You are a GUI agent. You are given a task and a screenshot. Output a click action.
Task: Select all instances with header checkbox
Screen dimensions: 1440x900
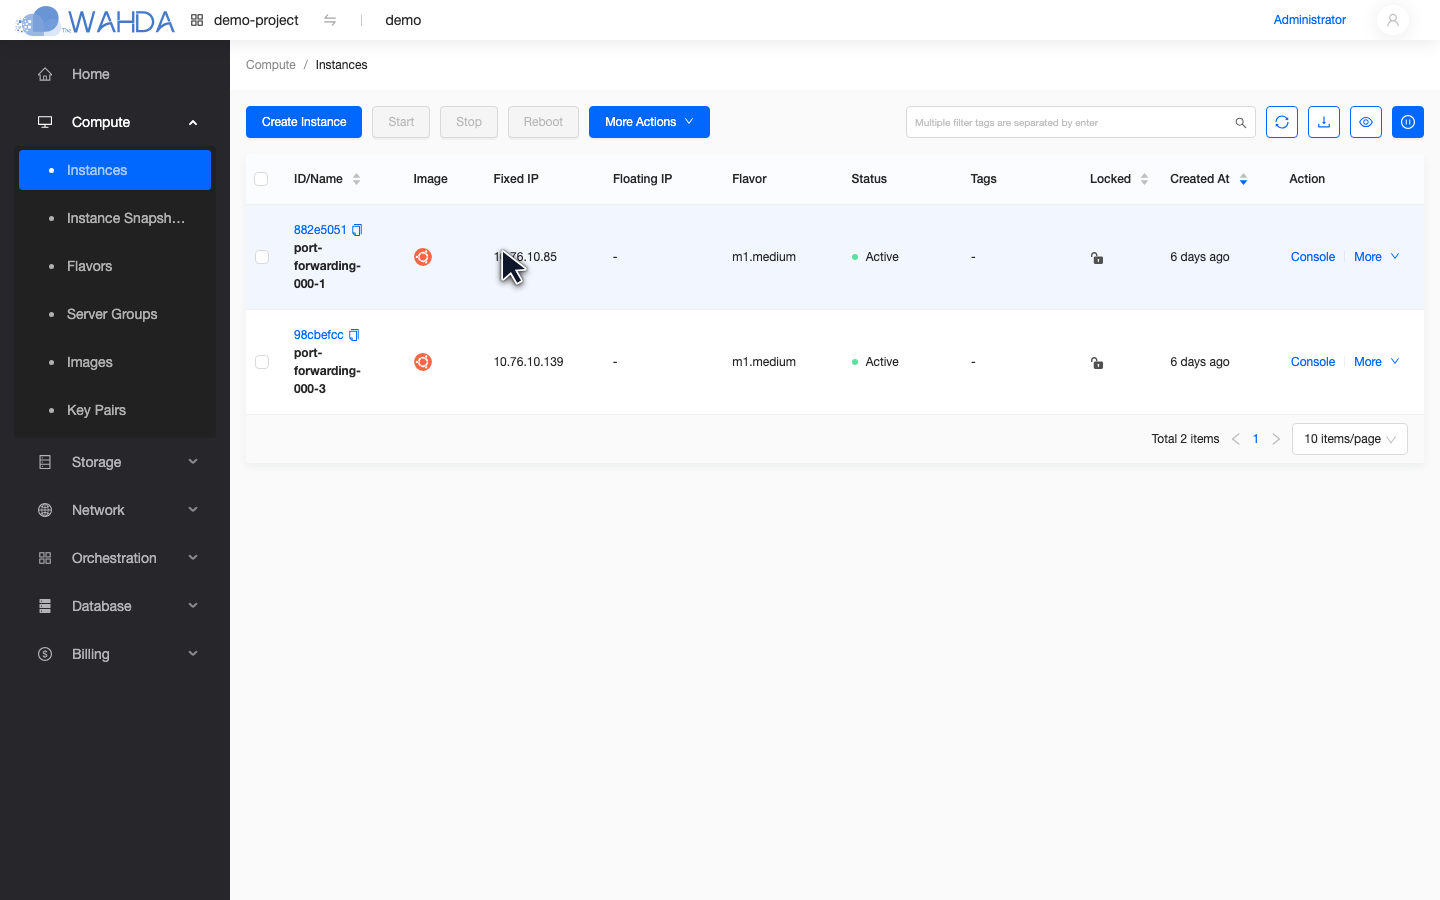[261, 179]
